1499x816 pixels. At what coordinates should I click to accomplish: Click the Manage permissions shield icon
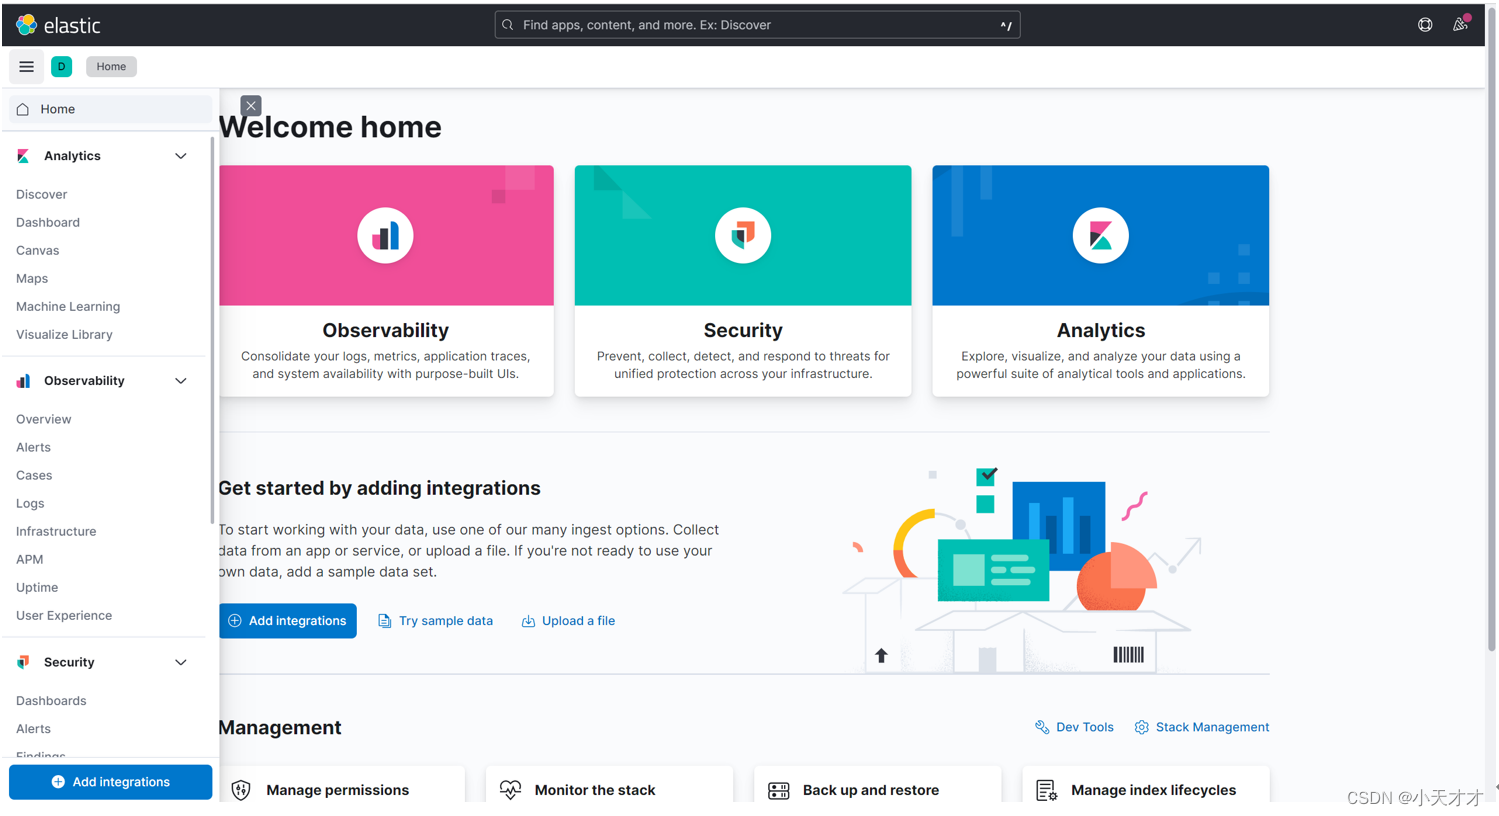point(241,790)
